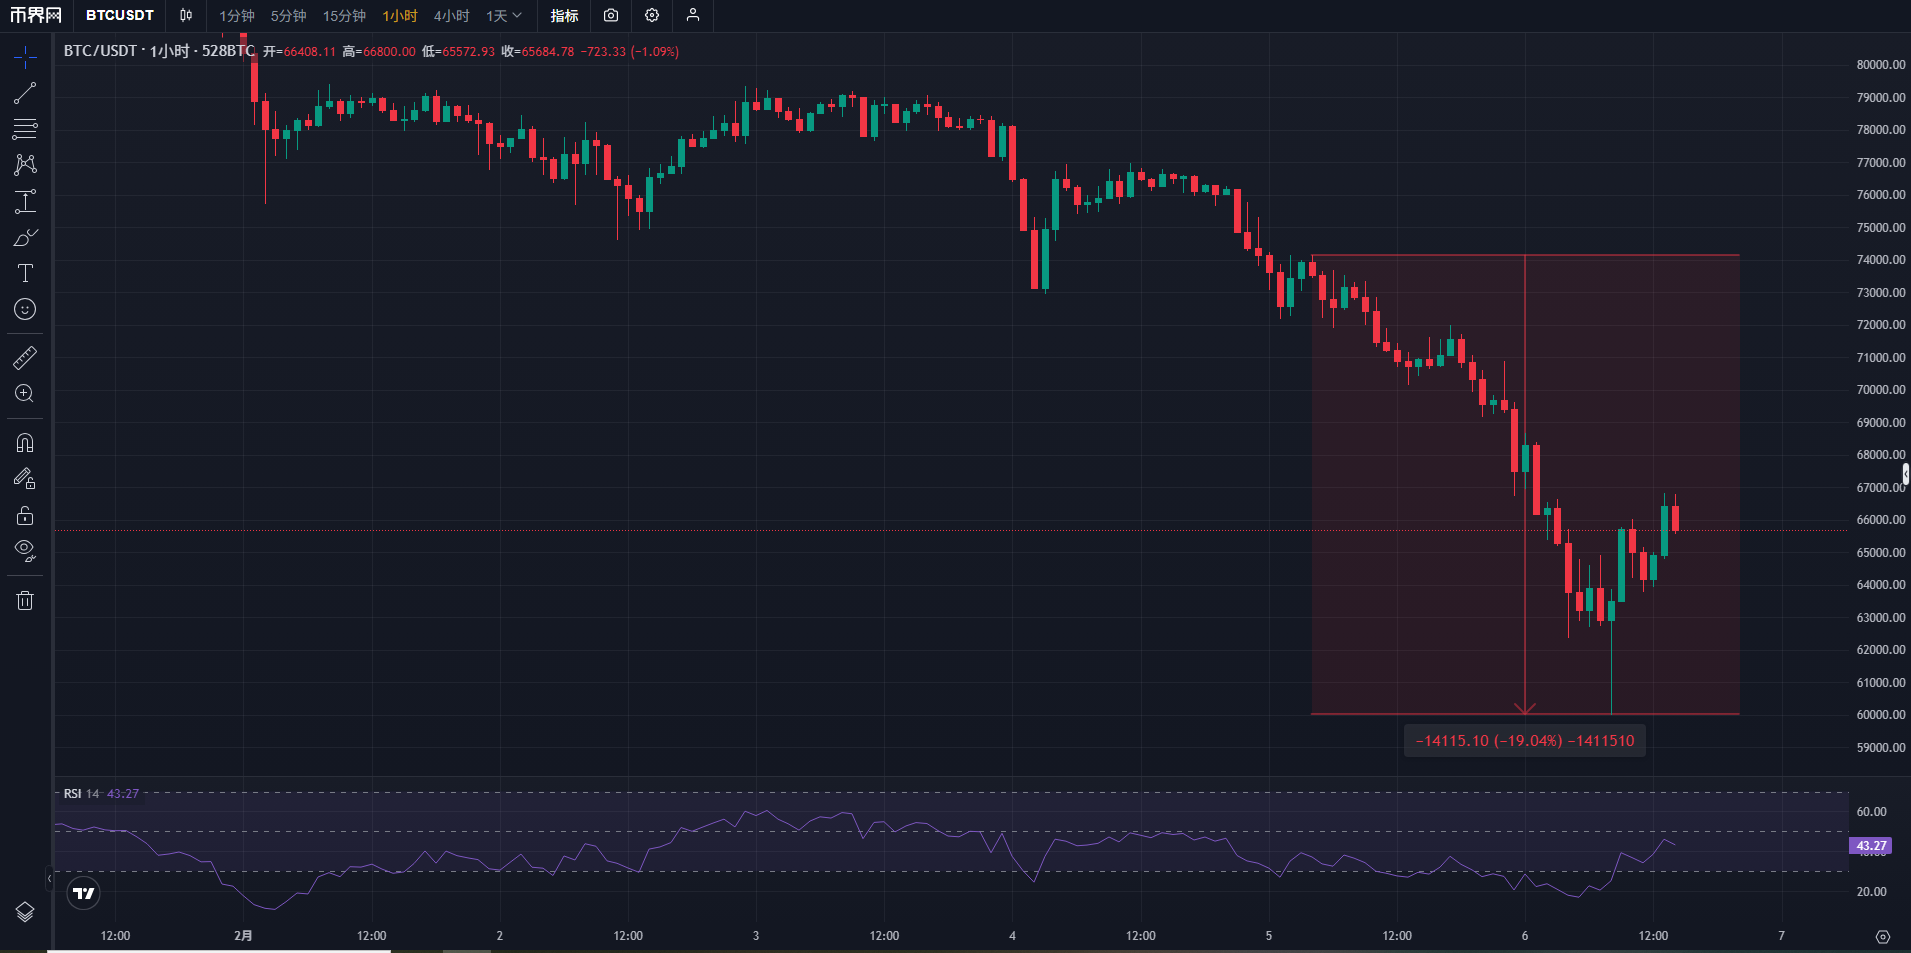Select the text annotation tool
Image resolution: width=1911 pixels, height=953 pixels.
(25, 273)
